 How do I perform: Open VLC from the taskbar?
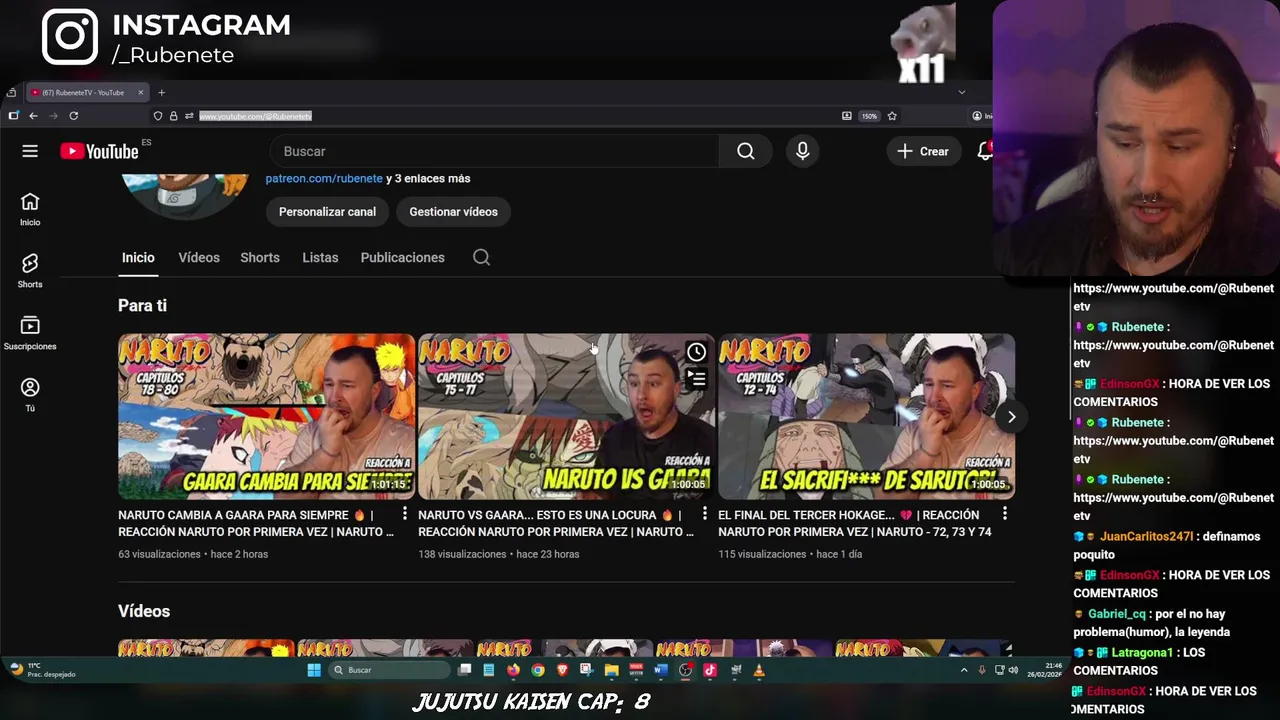[x=759, y=670]
